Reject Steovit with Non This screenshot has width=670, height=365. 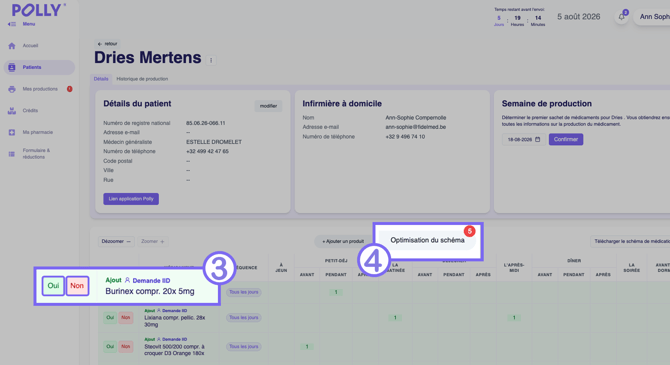click(x=126, y=347)
